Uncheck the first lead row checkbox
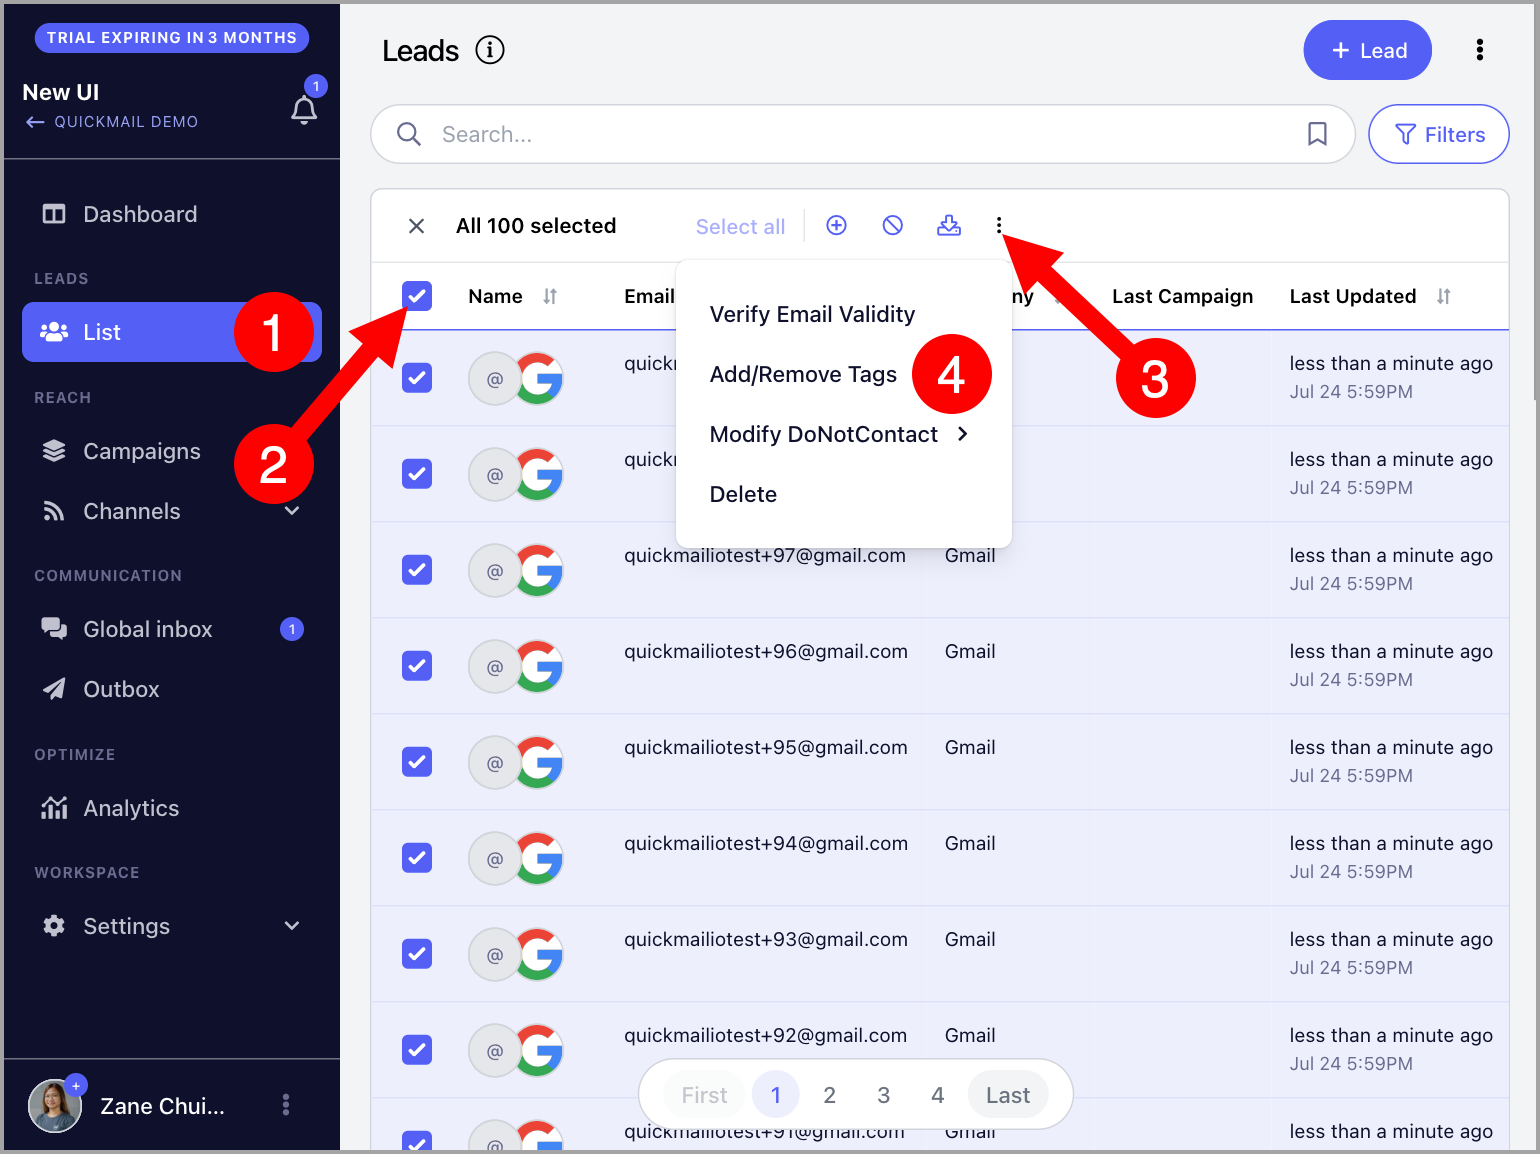The width and height of the screenshot is (1540, 1154). [417, 378]
